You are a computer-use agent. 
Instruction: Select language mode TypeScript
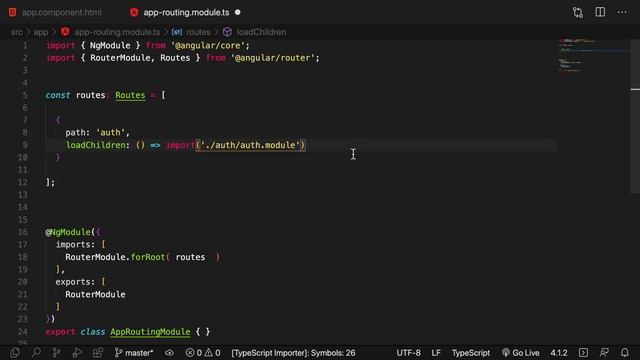click(x=471, y=353)
